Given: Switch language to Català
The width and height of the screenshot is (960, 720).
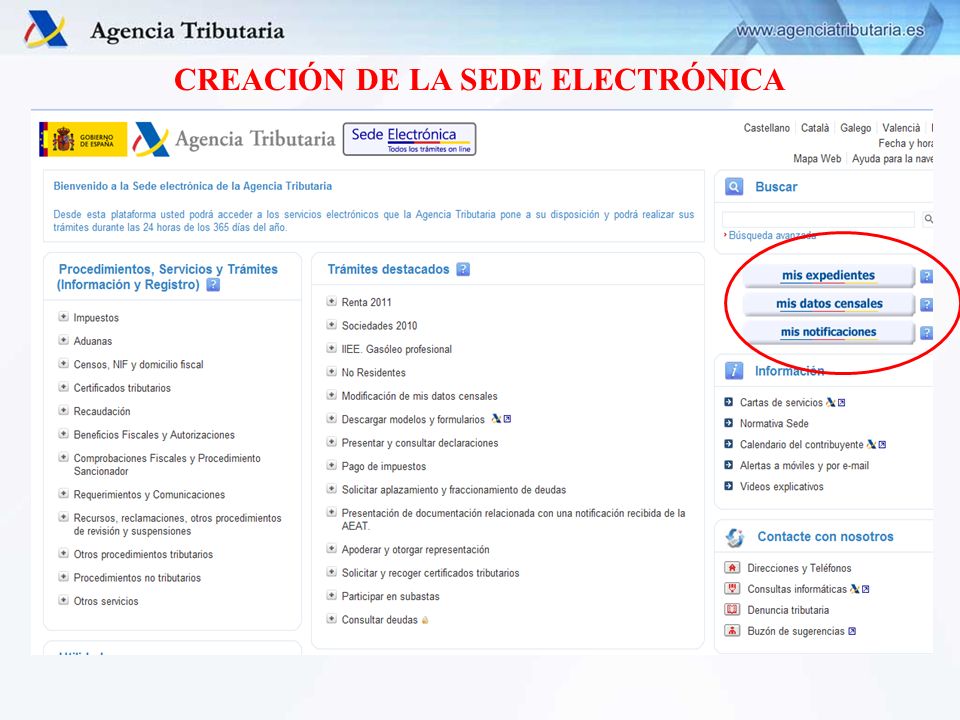Looking at the screenshot, I should 815,128.
